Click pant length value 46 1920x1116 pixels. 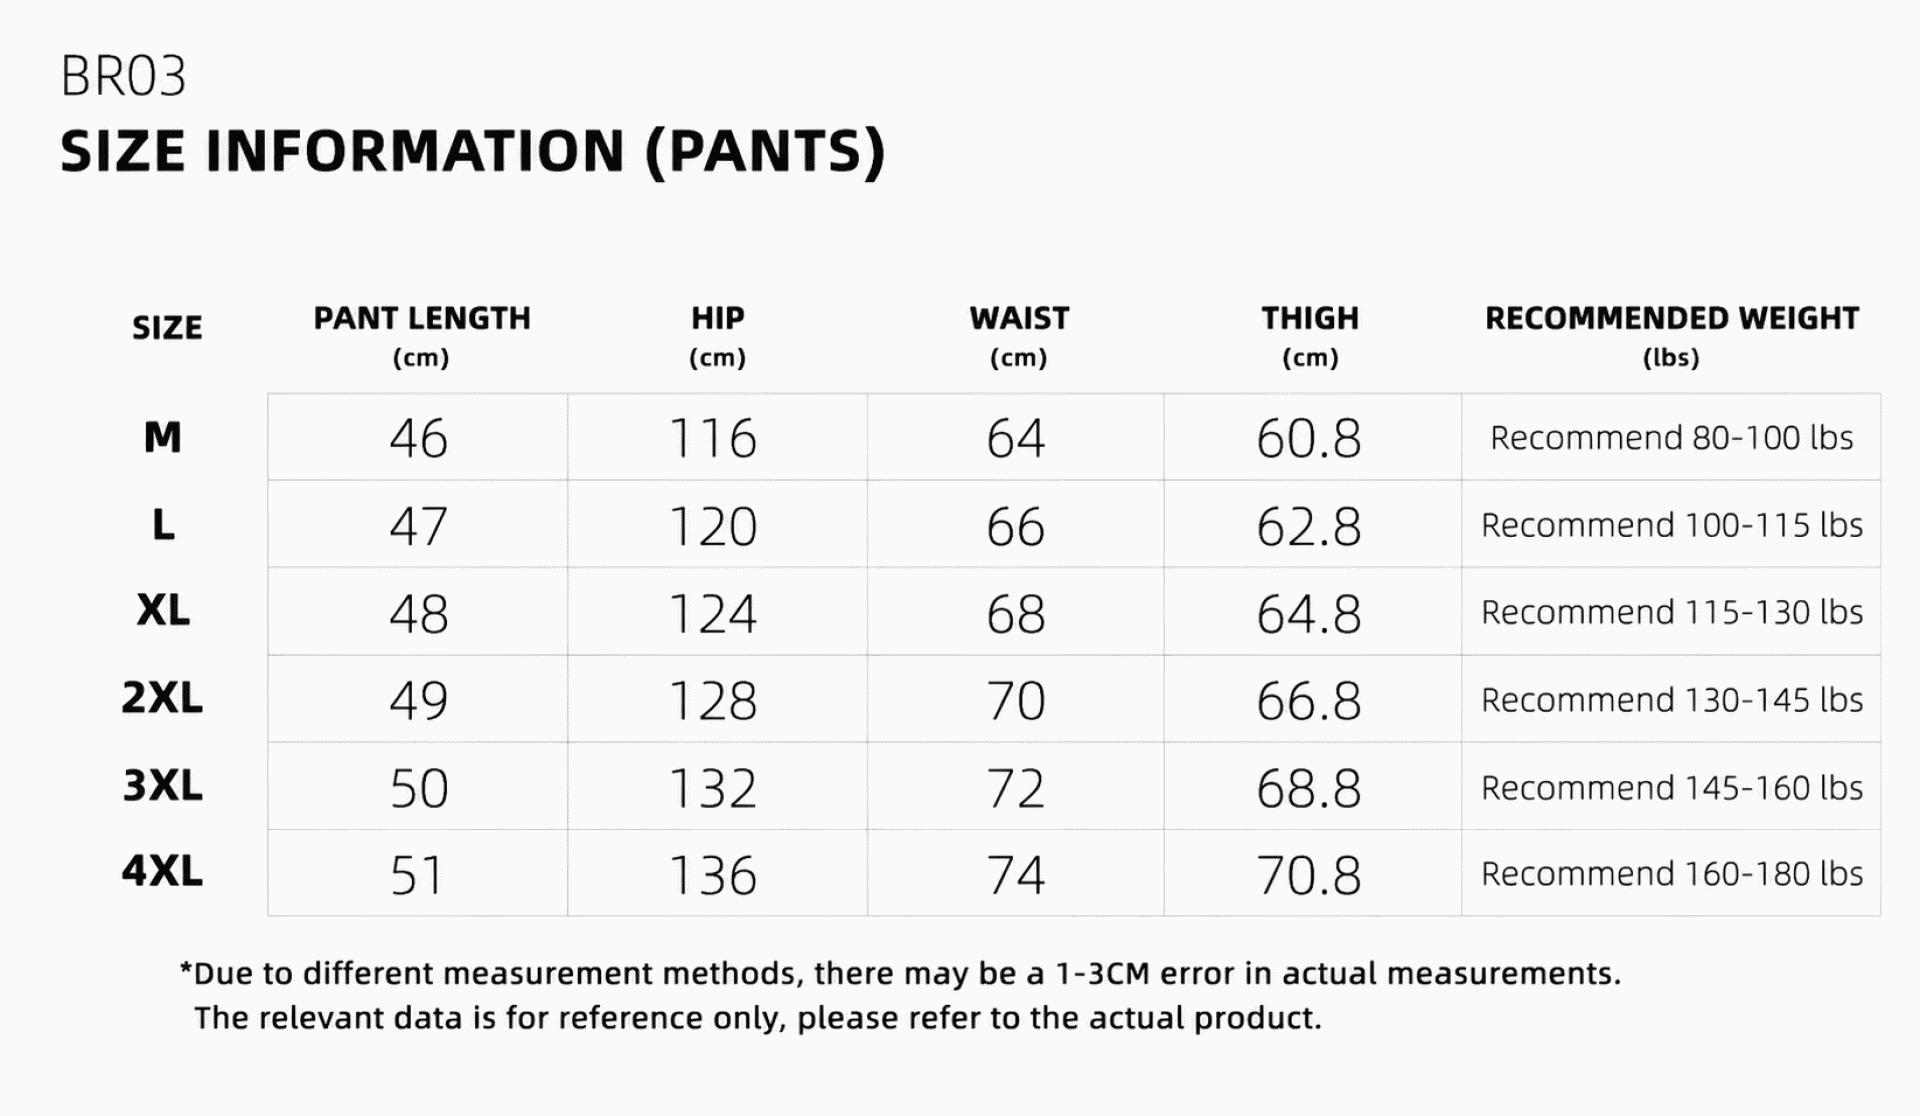(x=418, y=438)
